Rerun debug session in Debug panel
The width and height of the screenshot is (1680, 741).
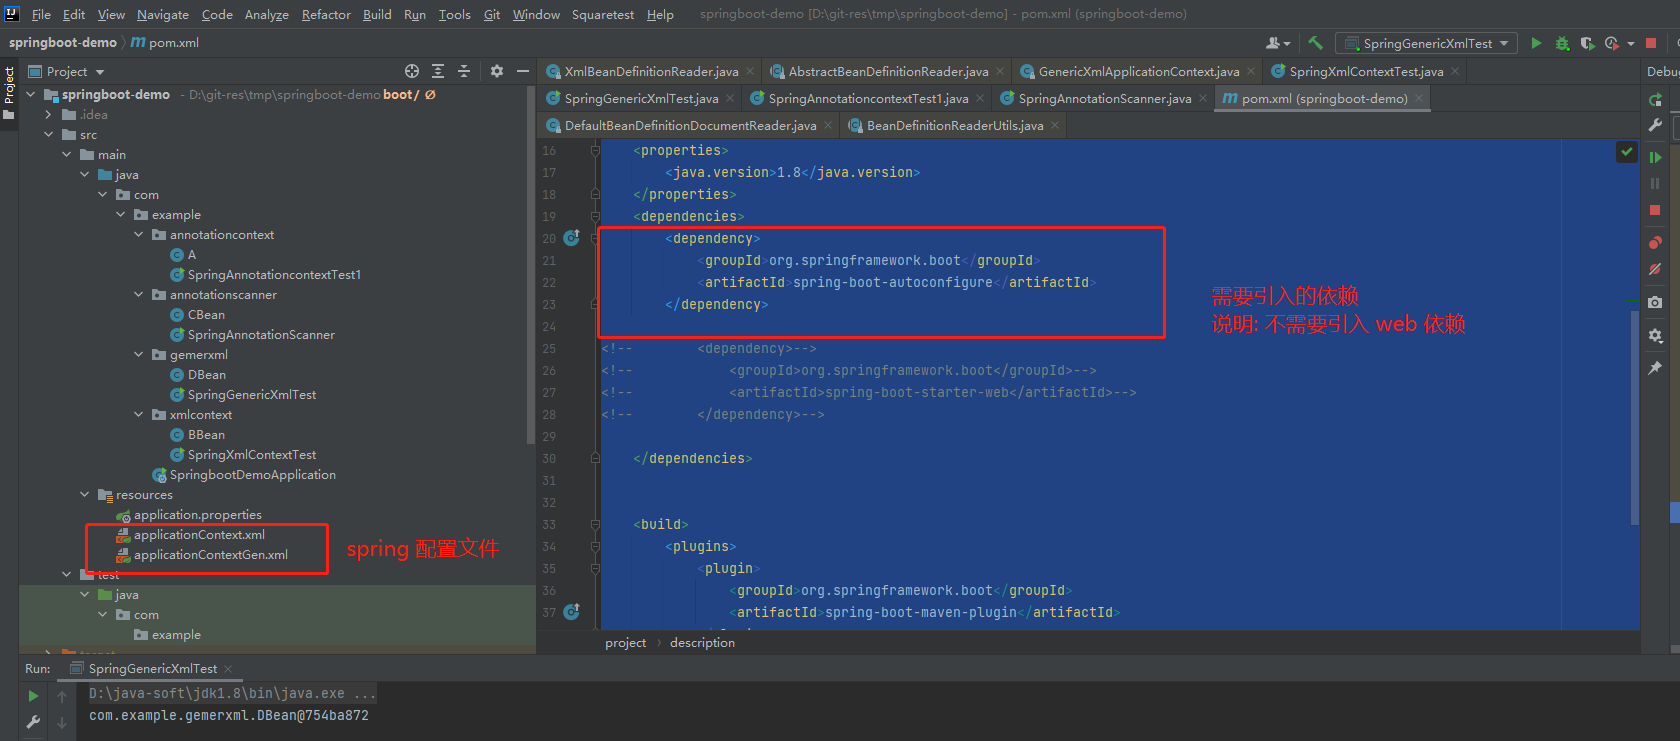click(x=1655, y=99)
